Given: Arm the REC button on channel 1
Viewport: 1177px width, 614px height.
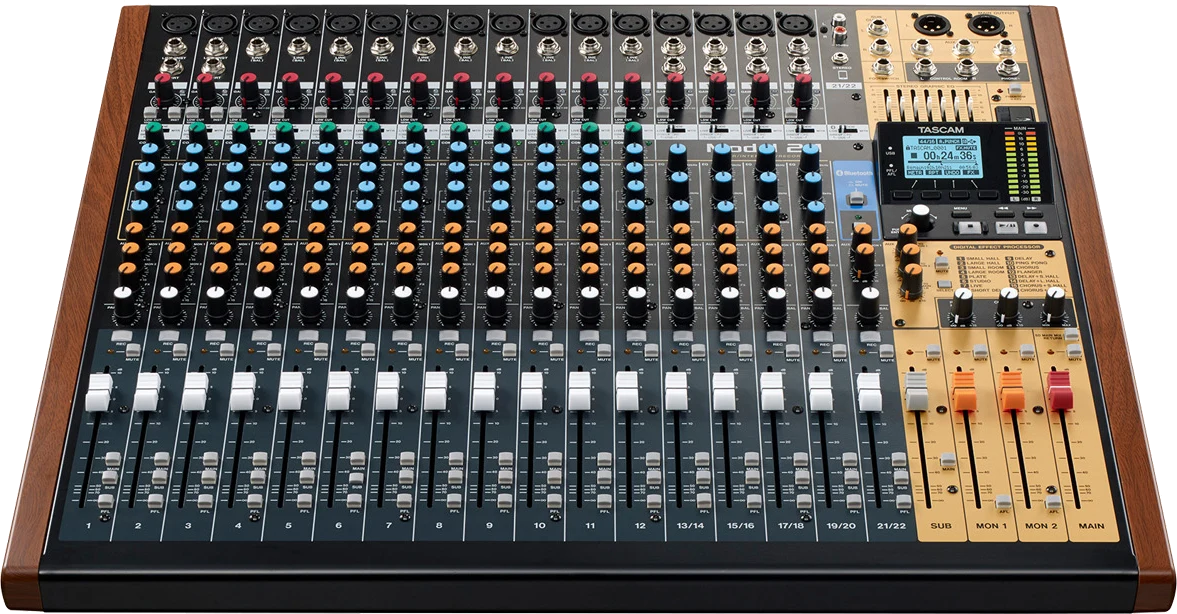Looking at the screenshot, I should [122, 335].
